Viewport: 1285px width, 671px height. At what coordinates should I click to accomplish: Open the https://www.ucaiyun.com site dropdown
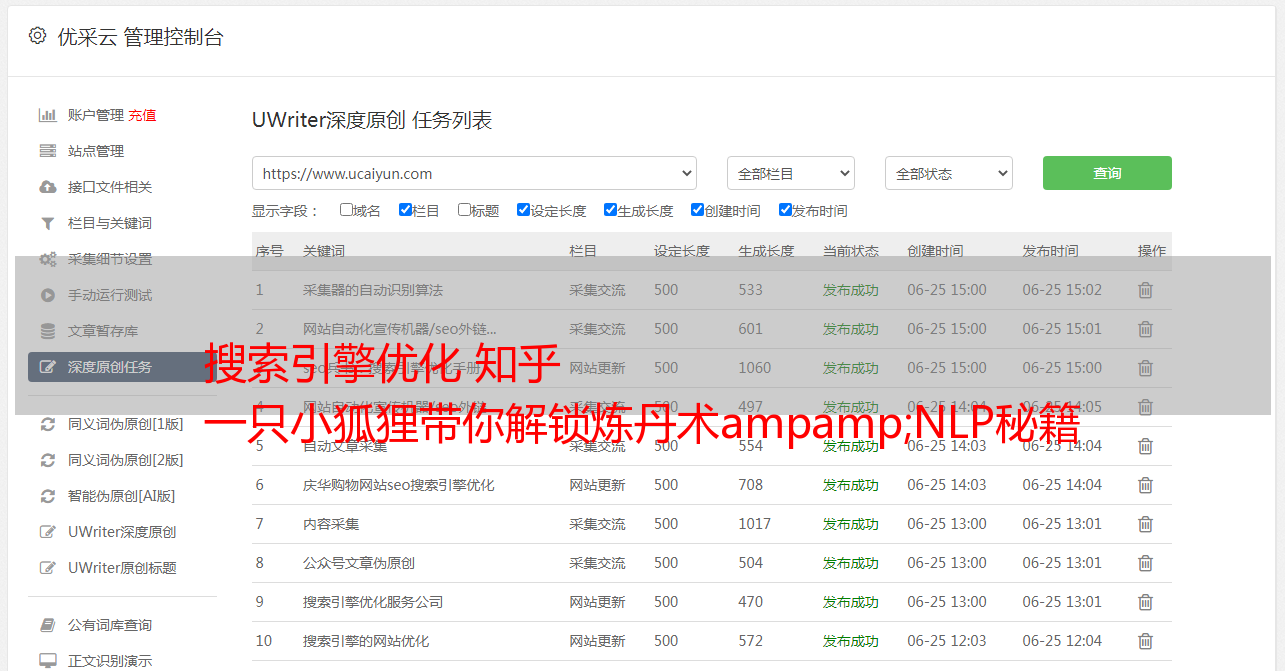(x=474, y=173)
